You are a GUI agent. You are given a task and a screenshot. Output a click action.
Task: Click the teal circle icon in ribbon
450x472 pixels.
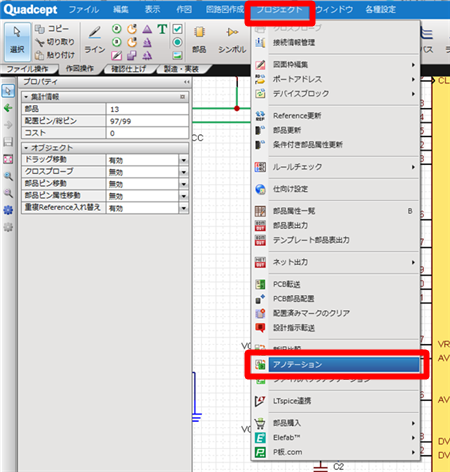(177, 42)
